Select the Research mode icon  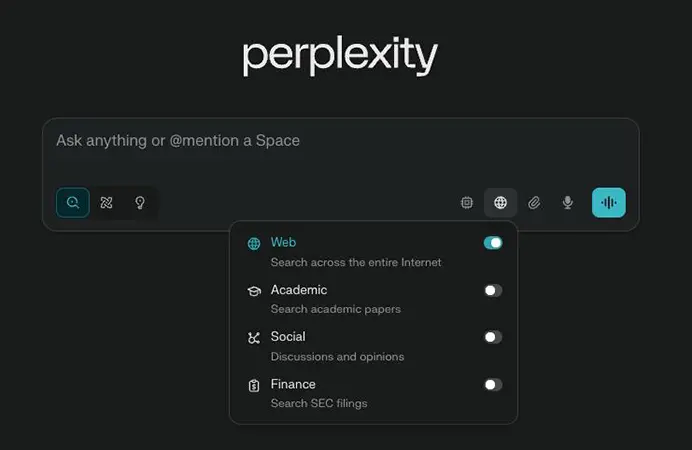106,202
